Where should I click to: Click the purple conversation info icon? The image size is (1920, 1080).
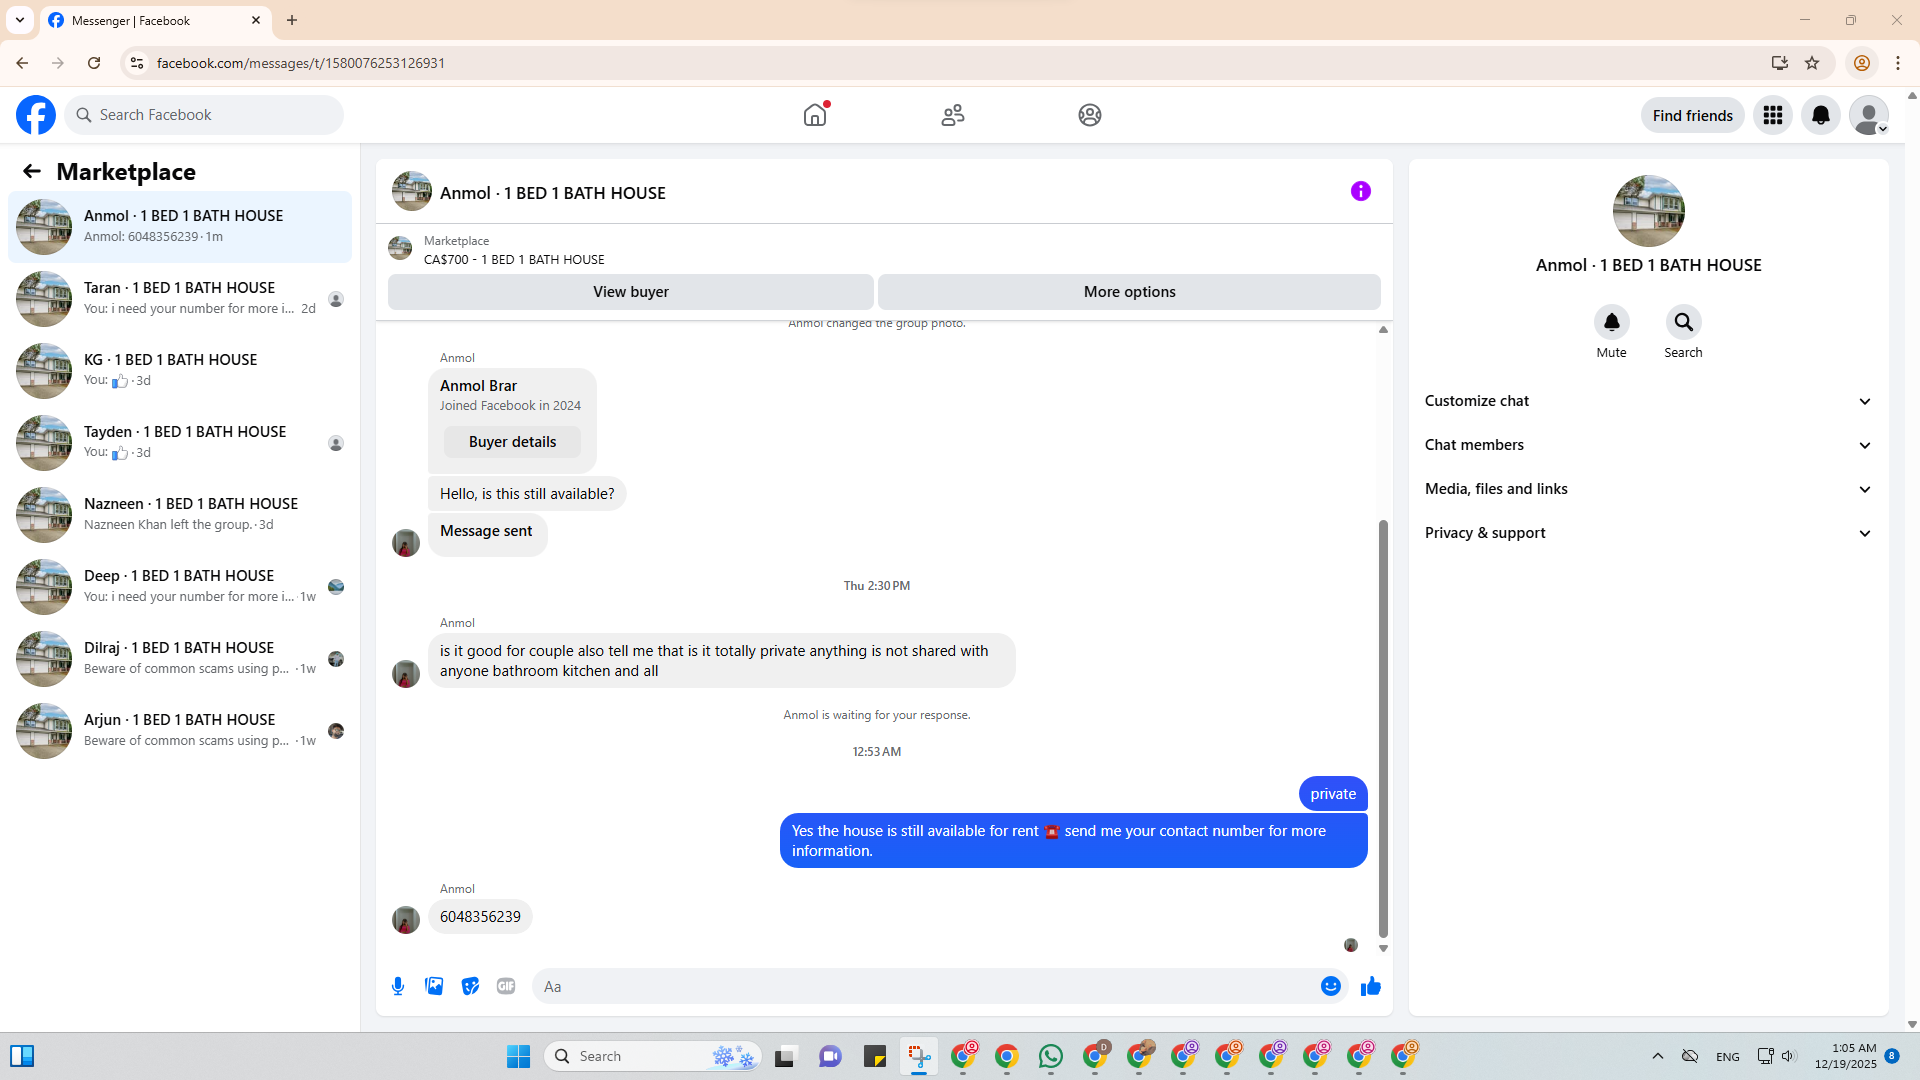pyautogui.click(x=1360, y=191)
